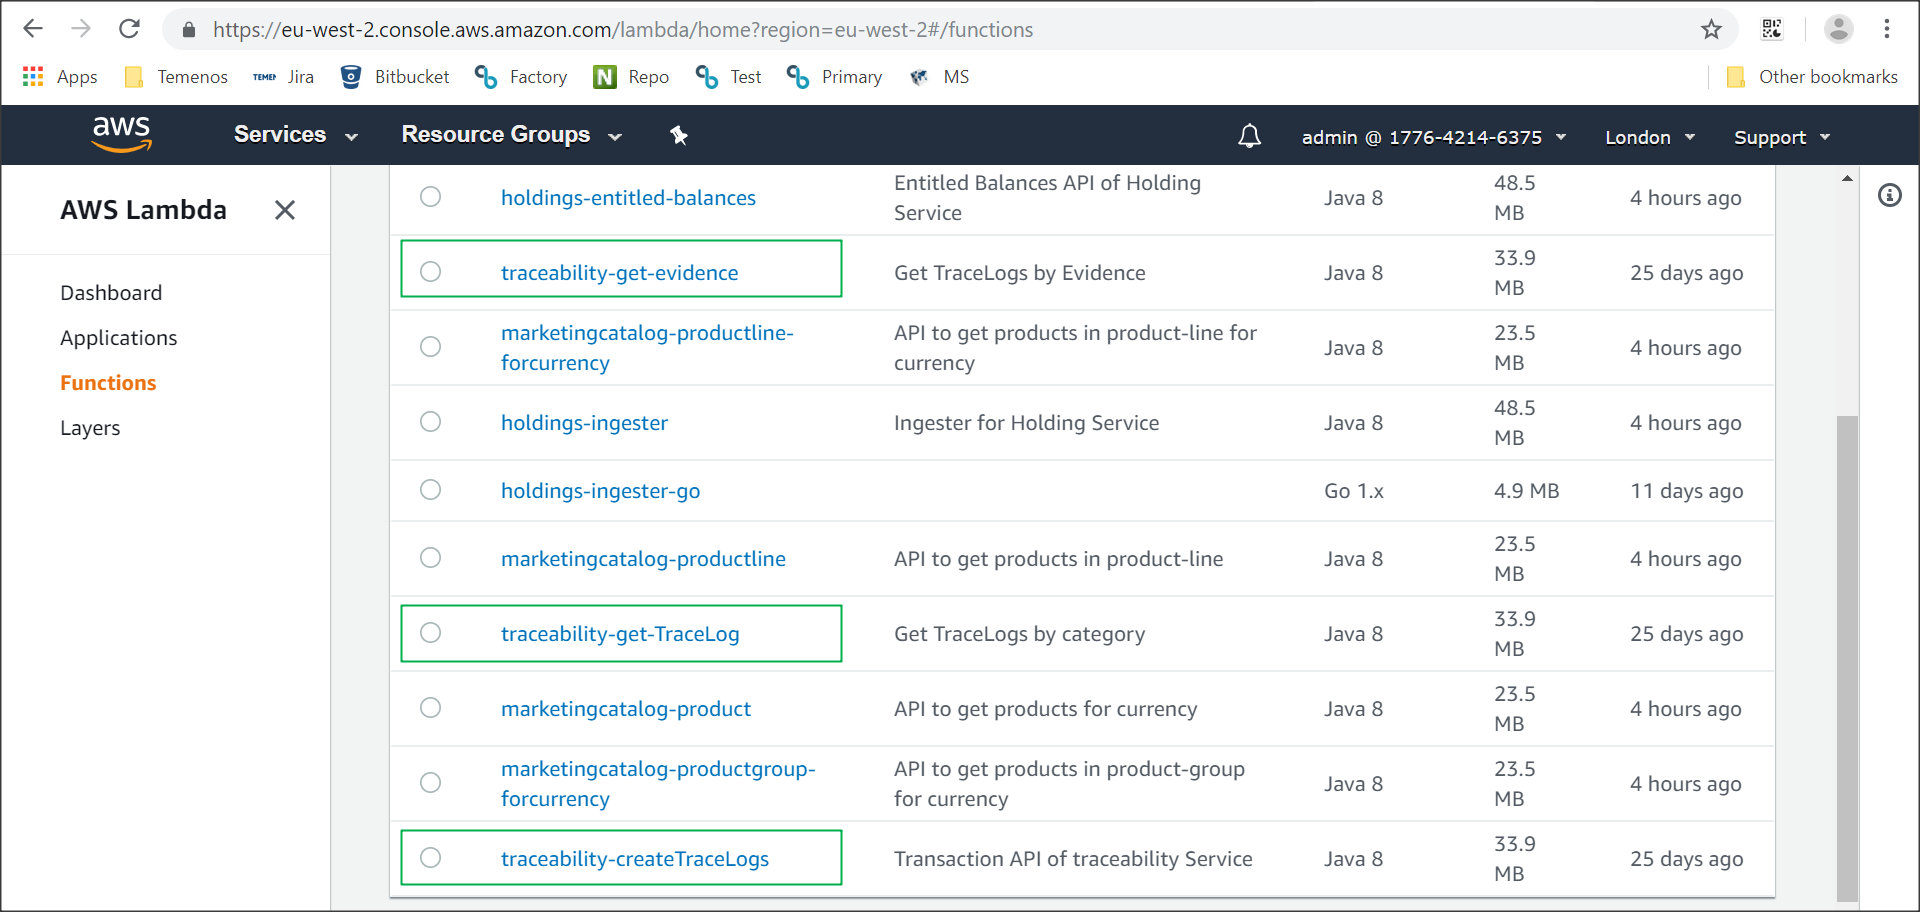Viewport: 1920px width, 912px height.
Task: Open the Bitbucket bookmark
Action: pyautogui.click(x=395, y=77)
